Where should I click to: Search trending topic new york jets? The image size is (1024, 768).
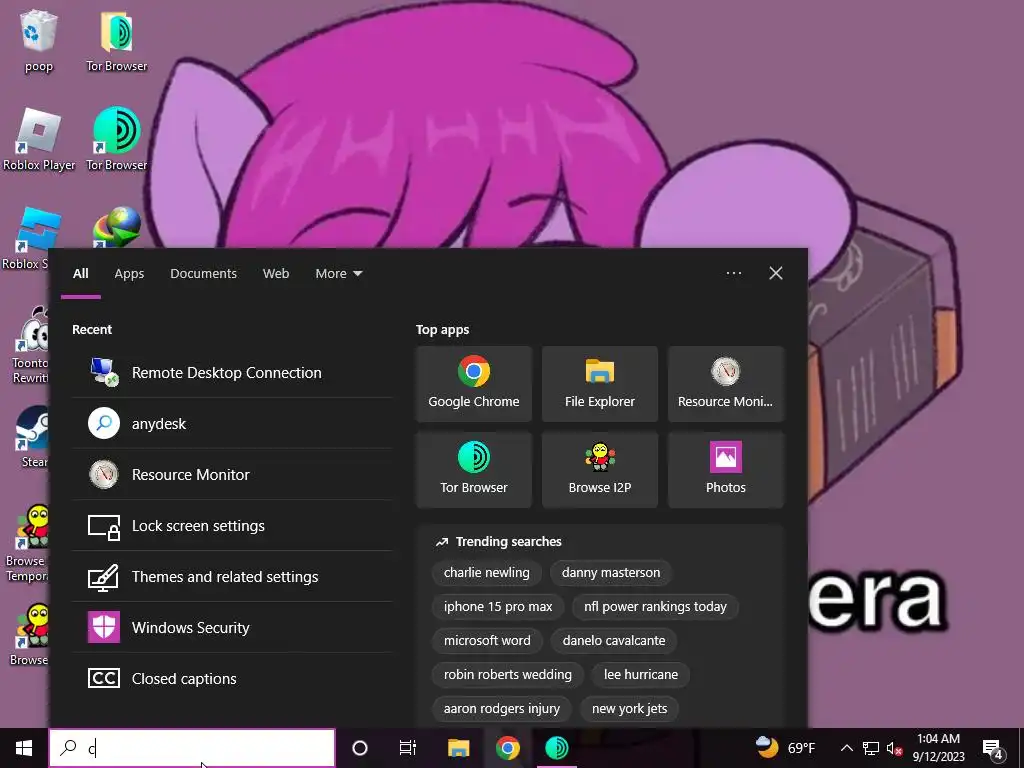pos(629,709)
